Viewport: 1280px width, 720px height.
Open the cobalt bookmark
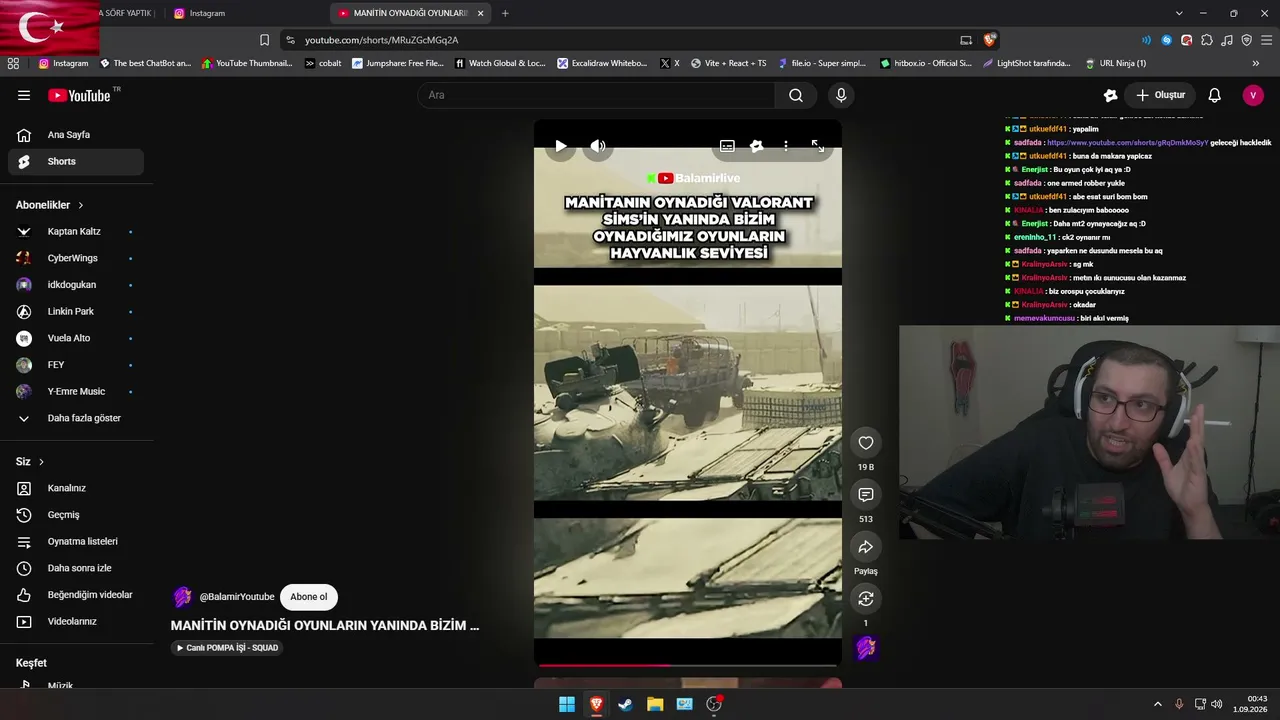pyautogui.click(x=323, y=63)
